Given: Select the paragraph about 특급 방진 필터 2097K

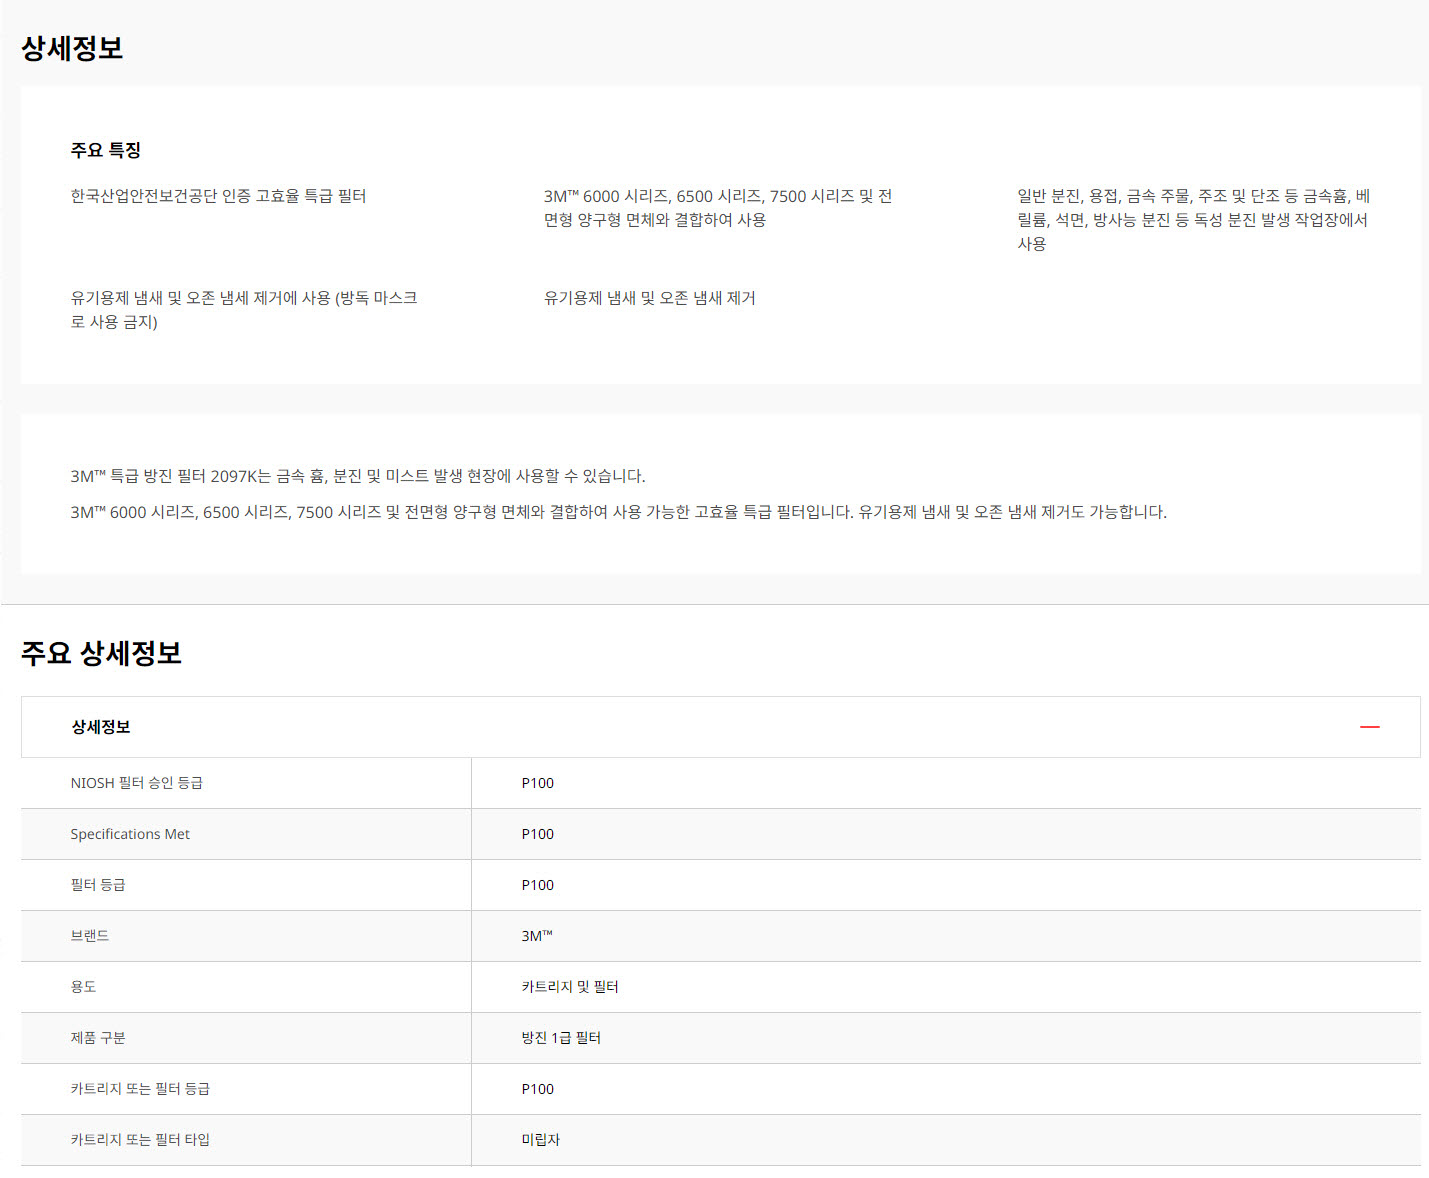Looking at the screenshot, I should click(x=358, y=476).
